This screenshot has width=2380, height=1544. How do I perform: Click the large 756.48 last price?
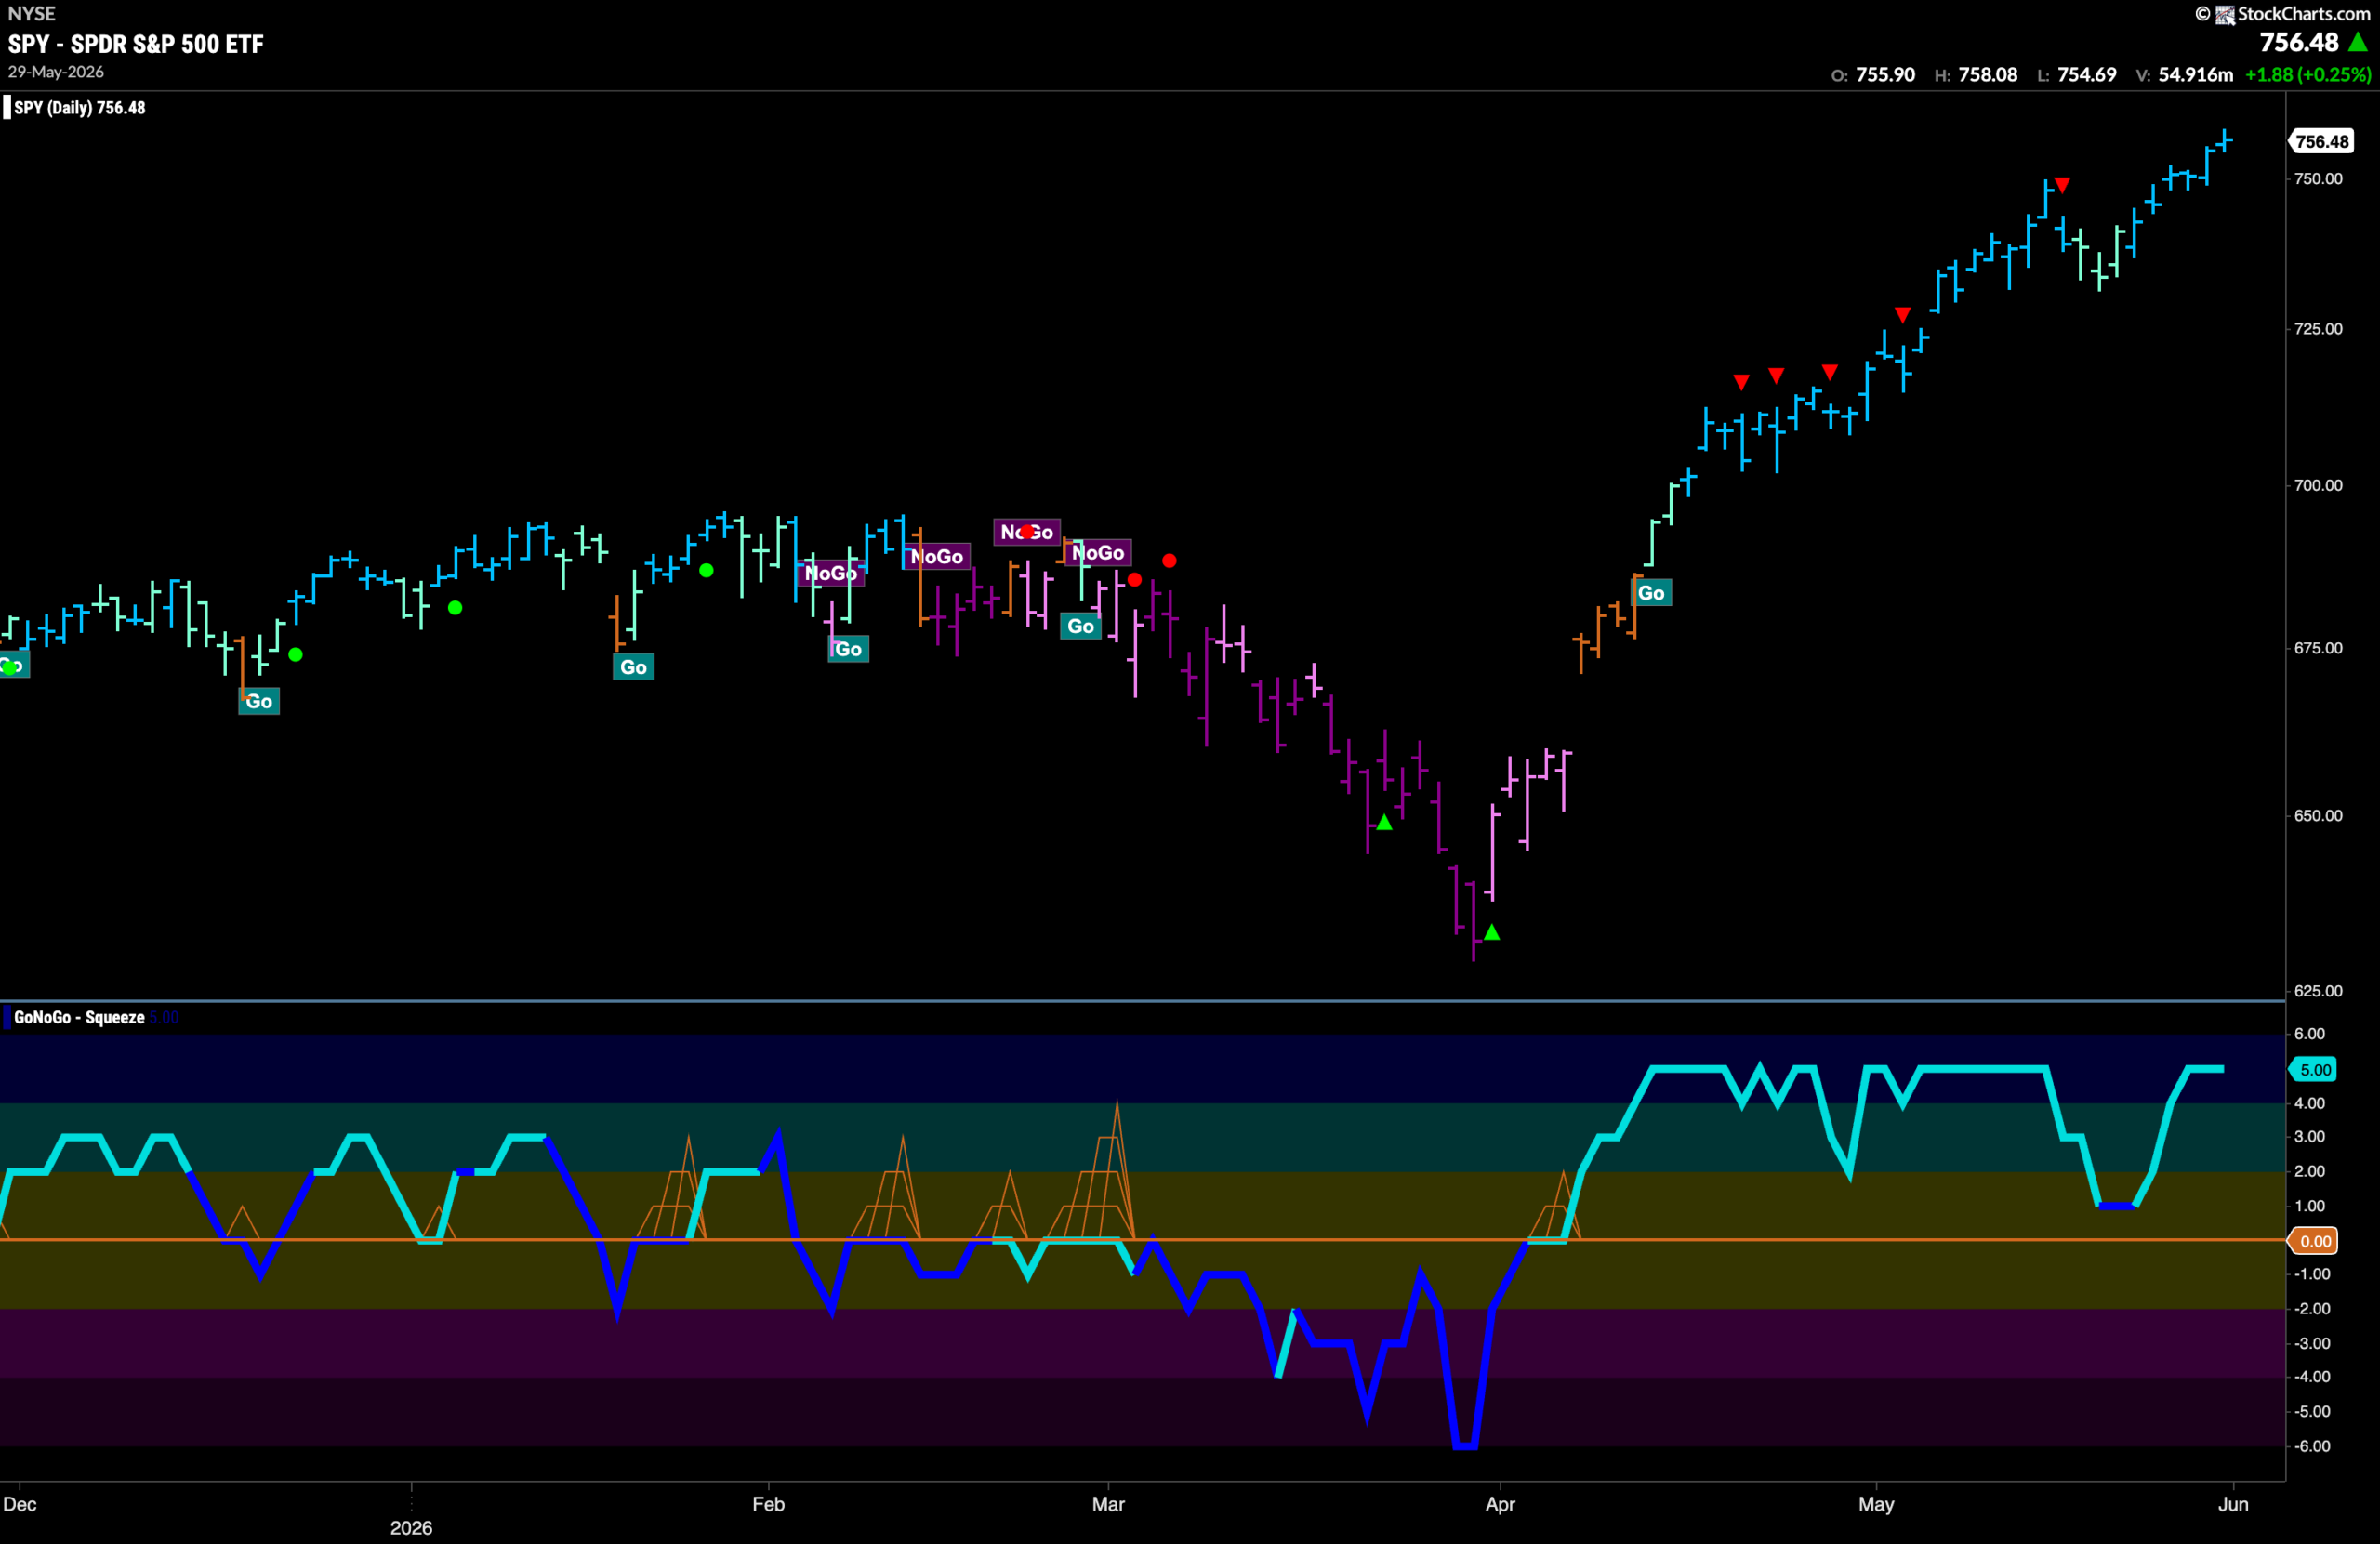[x=2299, y=42]
